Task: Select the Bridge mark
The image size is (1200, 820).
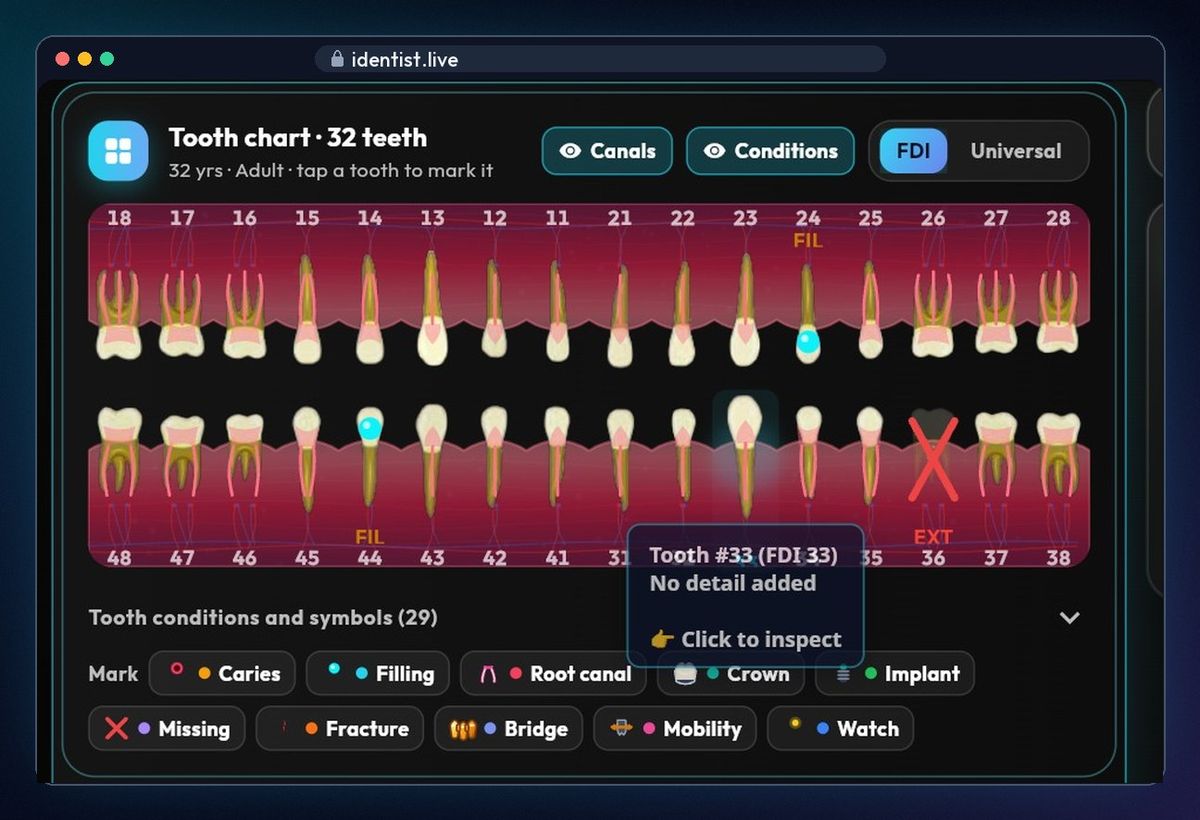Action: click(x=508, y=729)
